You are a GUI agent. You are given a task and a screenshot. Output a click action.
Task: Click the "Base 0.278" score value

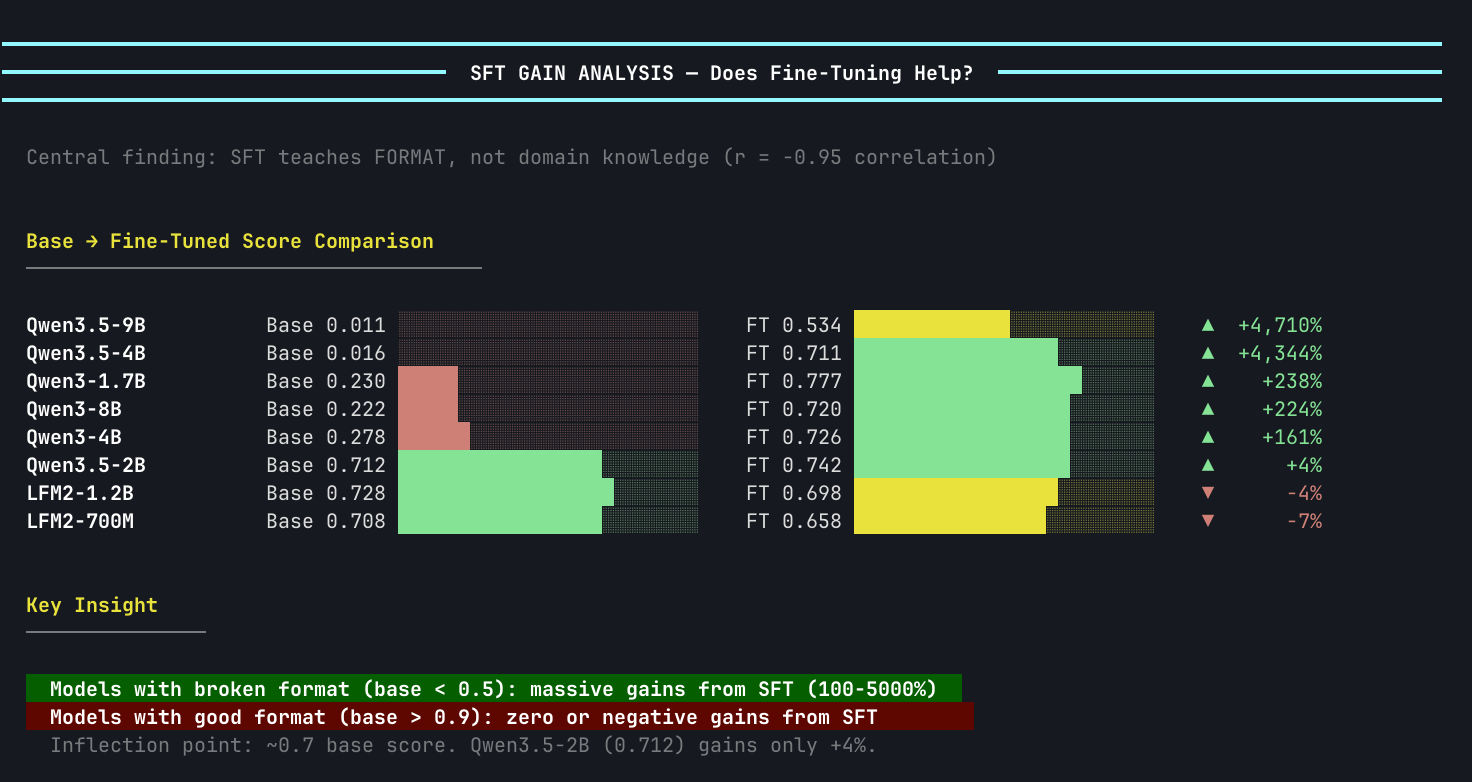(326, 437)
